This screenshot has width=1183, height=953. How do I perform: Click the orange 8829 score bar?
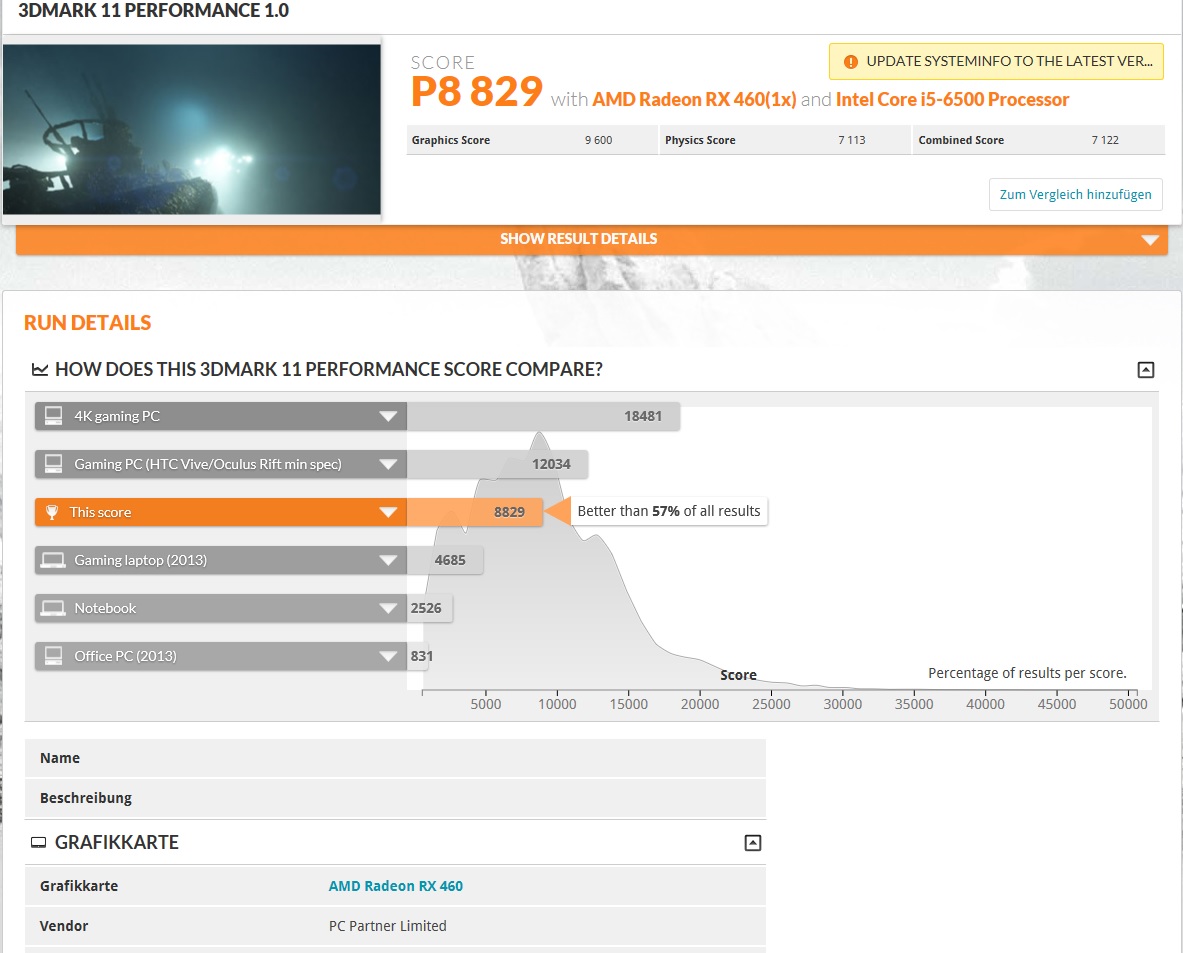[475, 512]
